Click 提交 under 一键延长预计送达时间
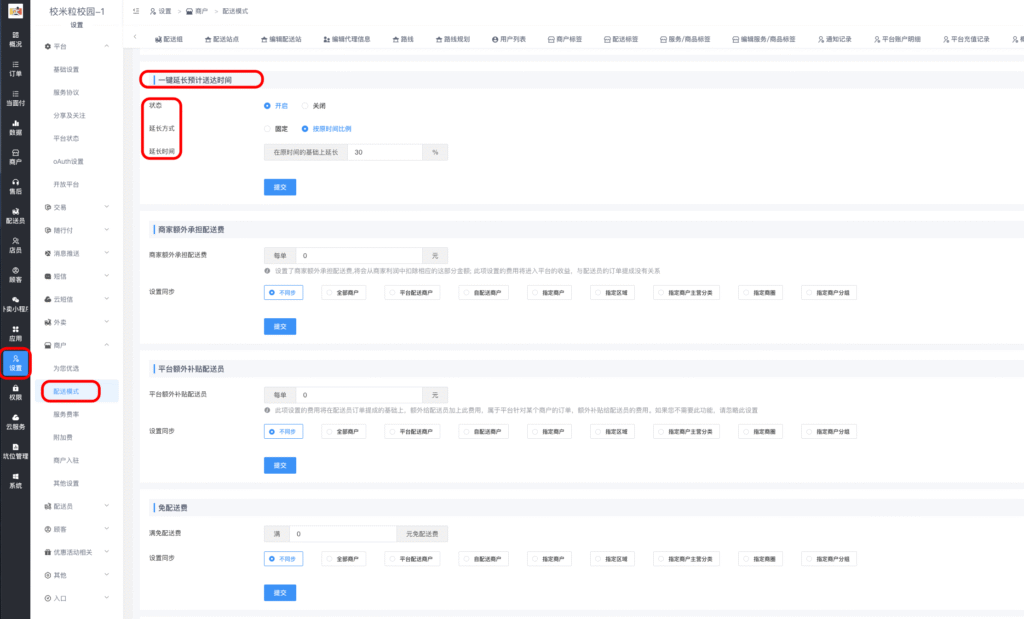Screen dimensions: 1024x619 pos(280,187)
